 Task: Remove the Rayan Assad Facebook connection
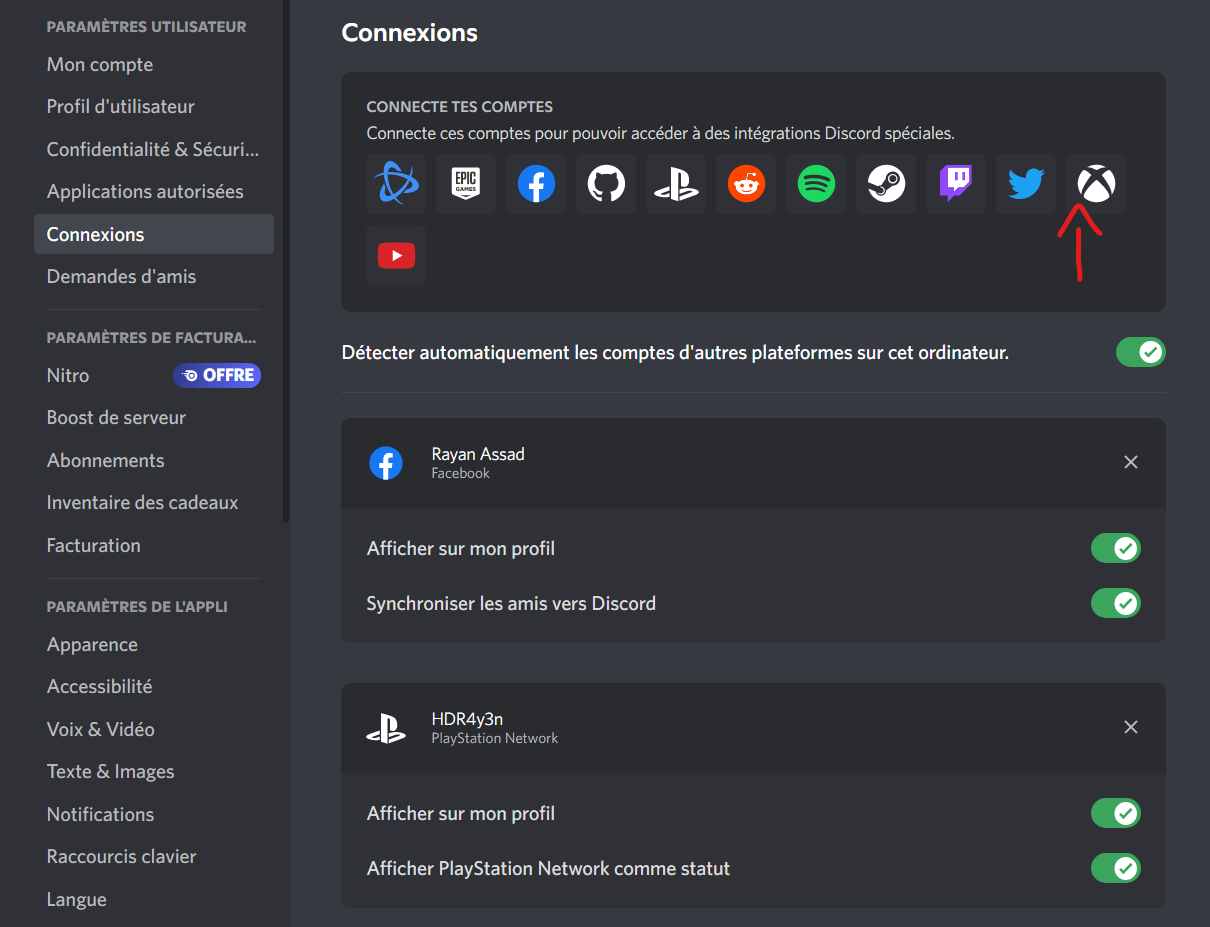click(1131, 462)
